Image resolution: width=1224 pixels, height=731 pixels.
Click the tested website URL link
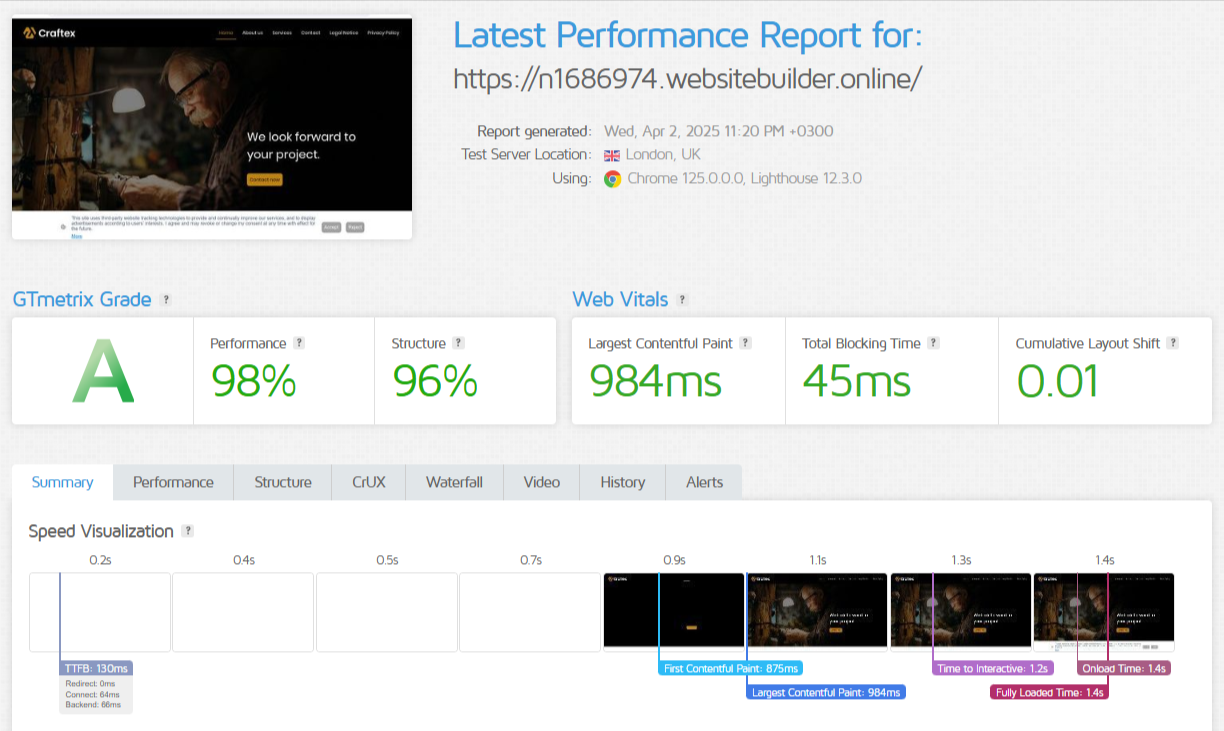pyautogui.click(x=687, y=79)
